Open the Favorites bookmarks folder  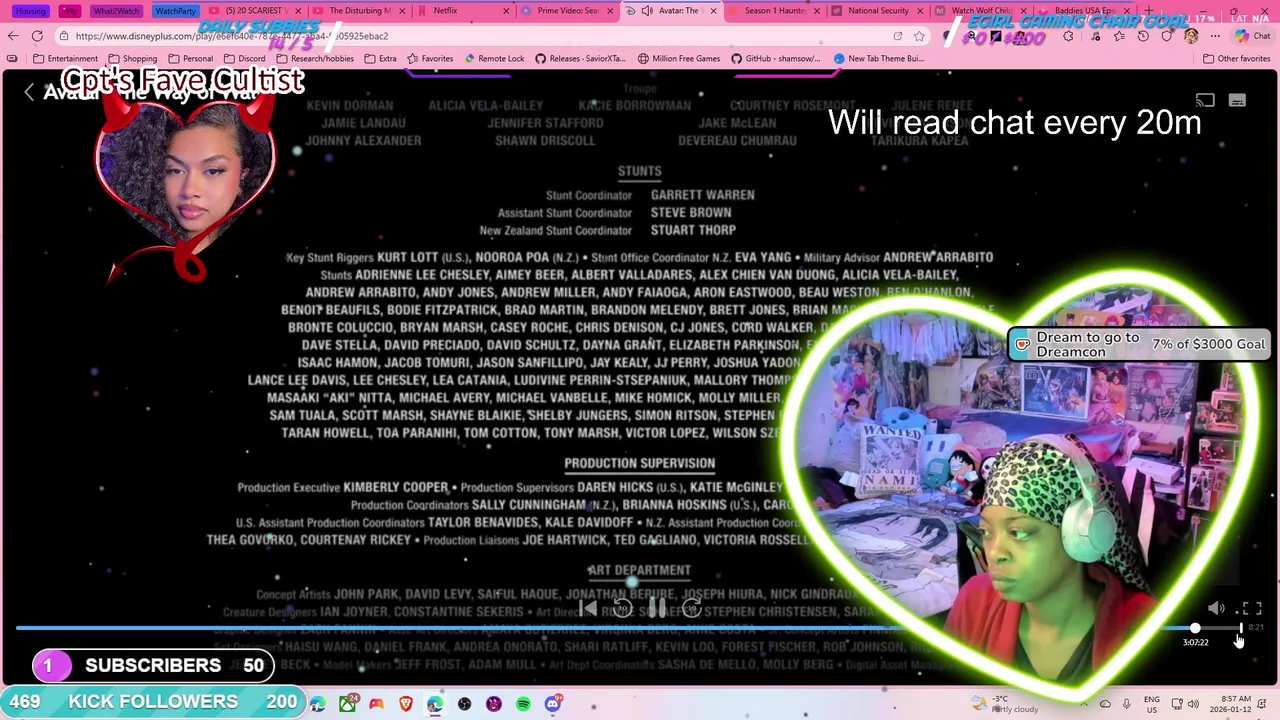(x=430, y=59)
